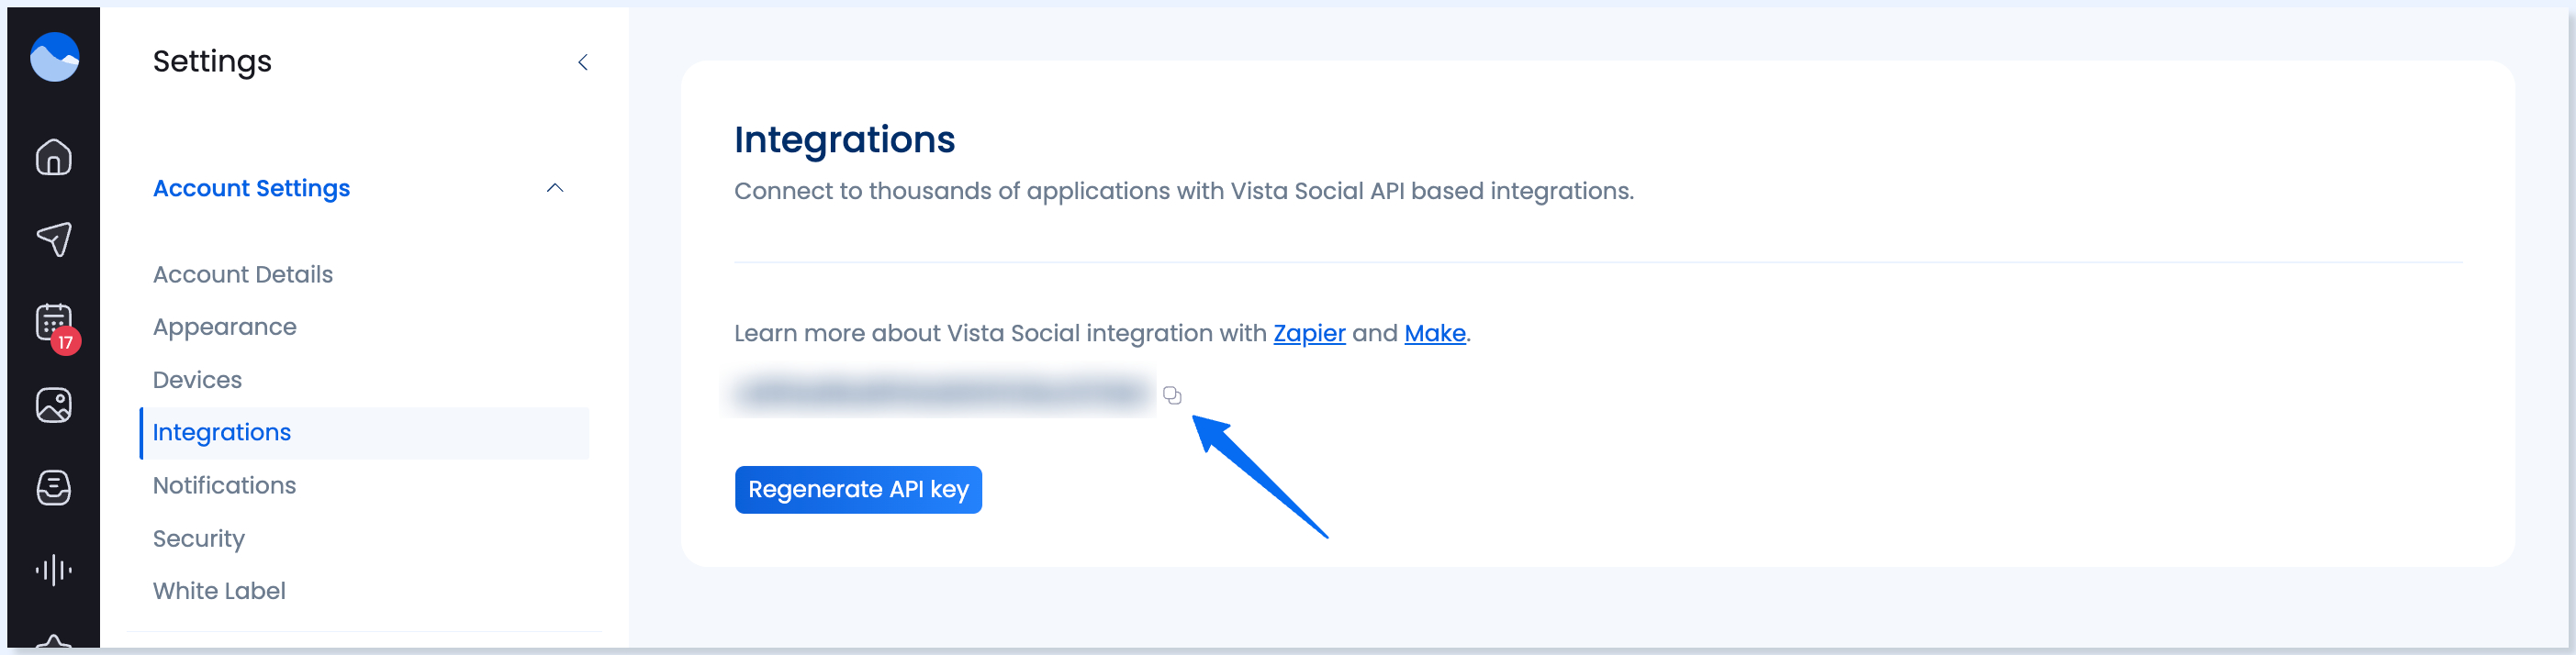The height and width of the screenshot is (655, 2576).
Task: Select the Integrations menu item
Action: pyautogui.click(x=222, y=432)
